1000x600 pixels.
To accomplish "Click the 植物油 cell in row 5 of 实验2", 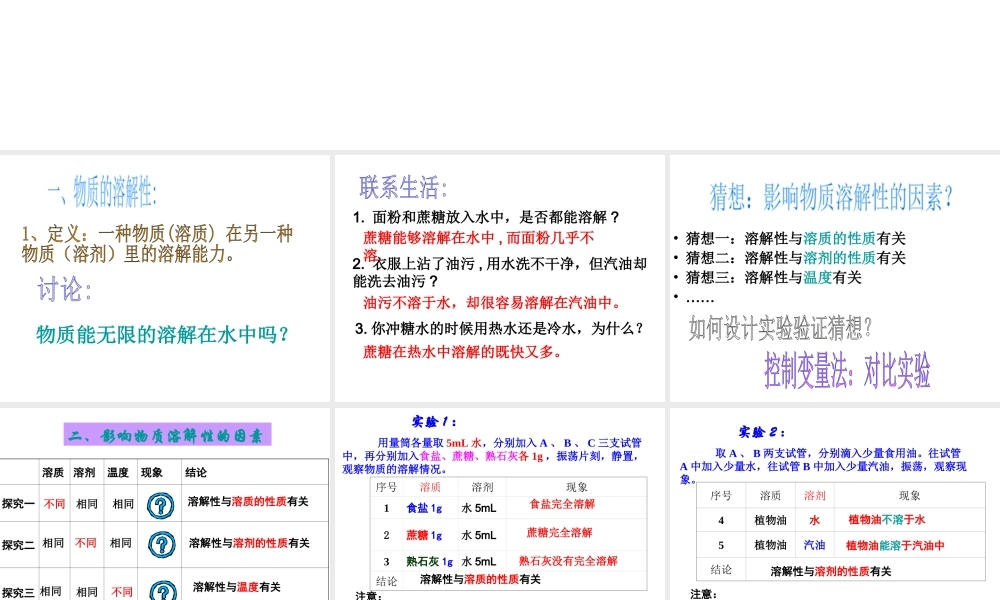I will (x=770, y=545).
